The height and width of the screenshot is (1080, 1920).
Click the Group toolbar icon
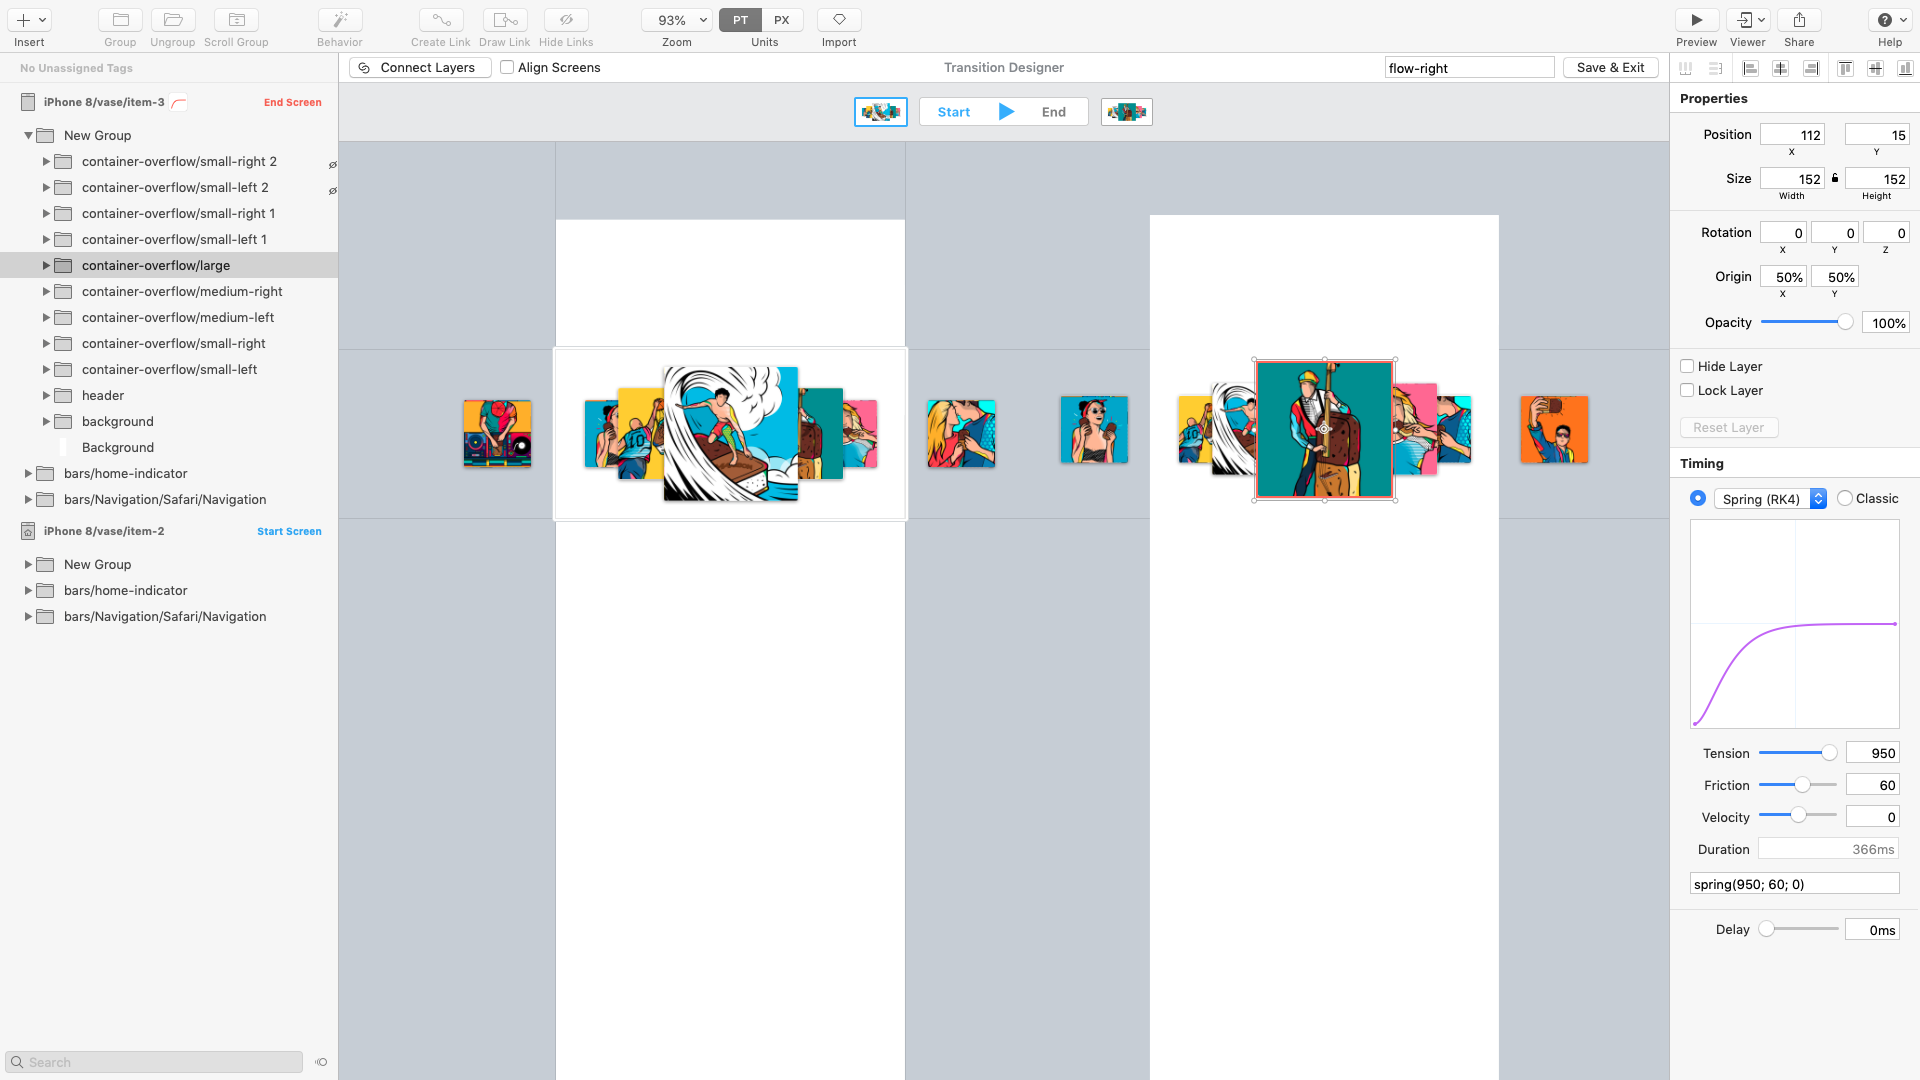(x=120, y=20)
